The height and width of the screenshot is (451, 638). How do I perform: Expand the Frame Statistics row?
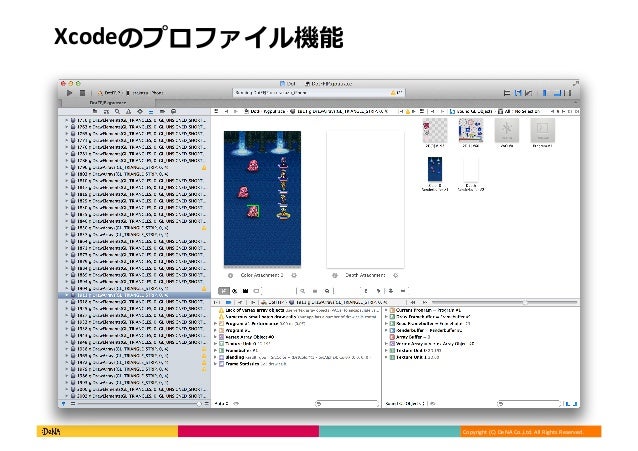(x=216, y=364)
